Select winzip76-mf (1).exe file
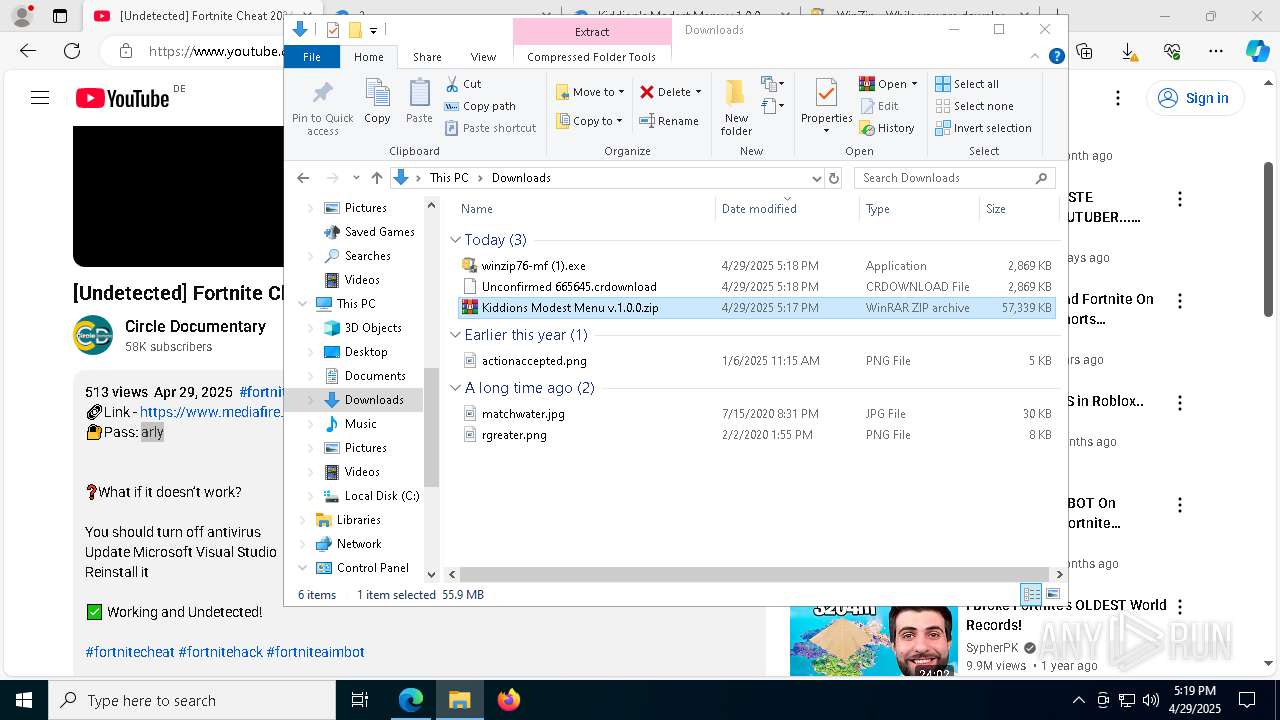 [757, 266]
